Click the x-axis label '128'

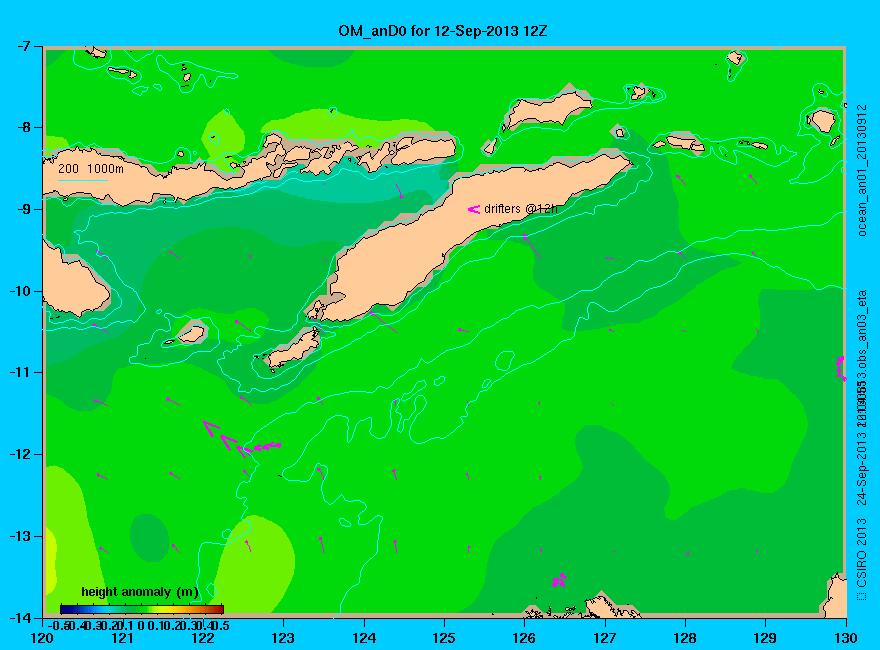pos(685,638)
